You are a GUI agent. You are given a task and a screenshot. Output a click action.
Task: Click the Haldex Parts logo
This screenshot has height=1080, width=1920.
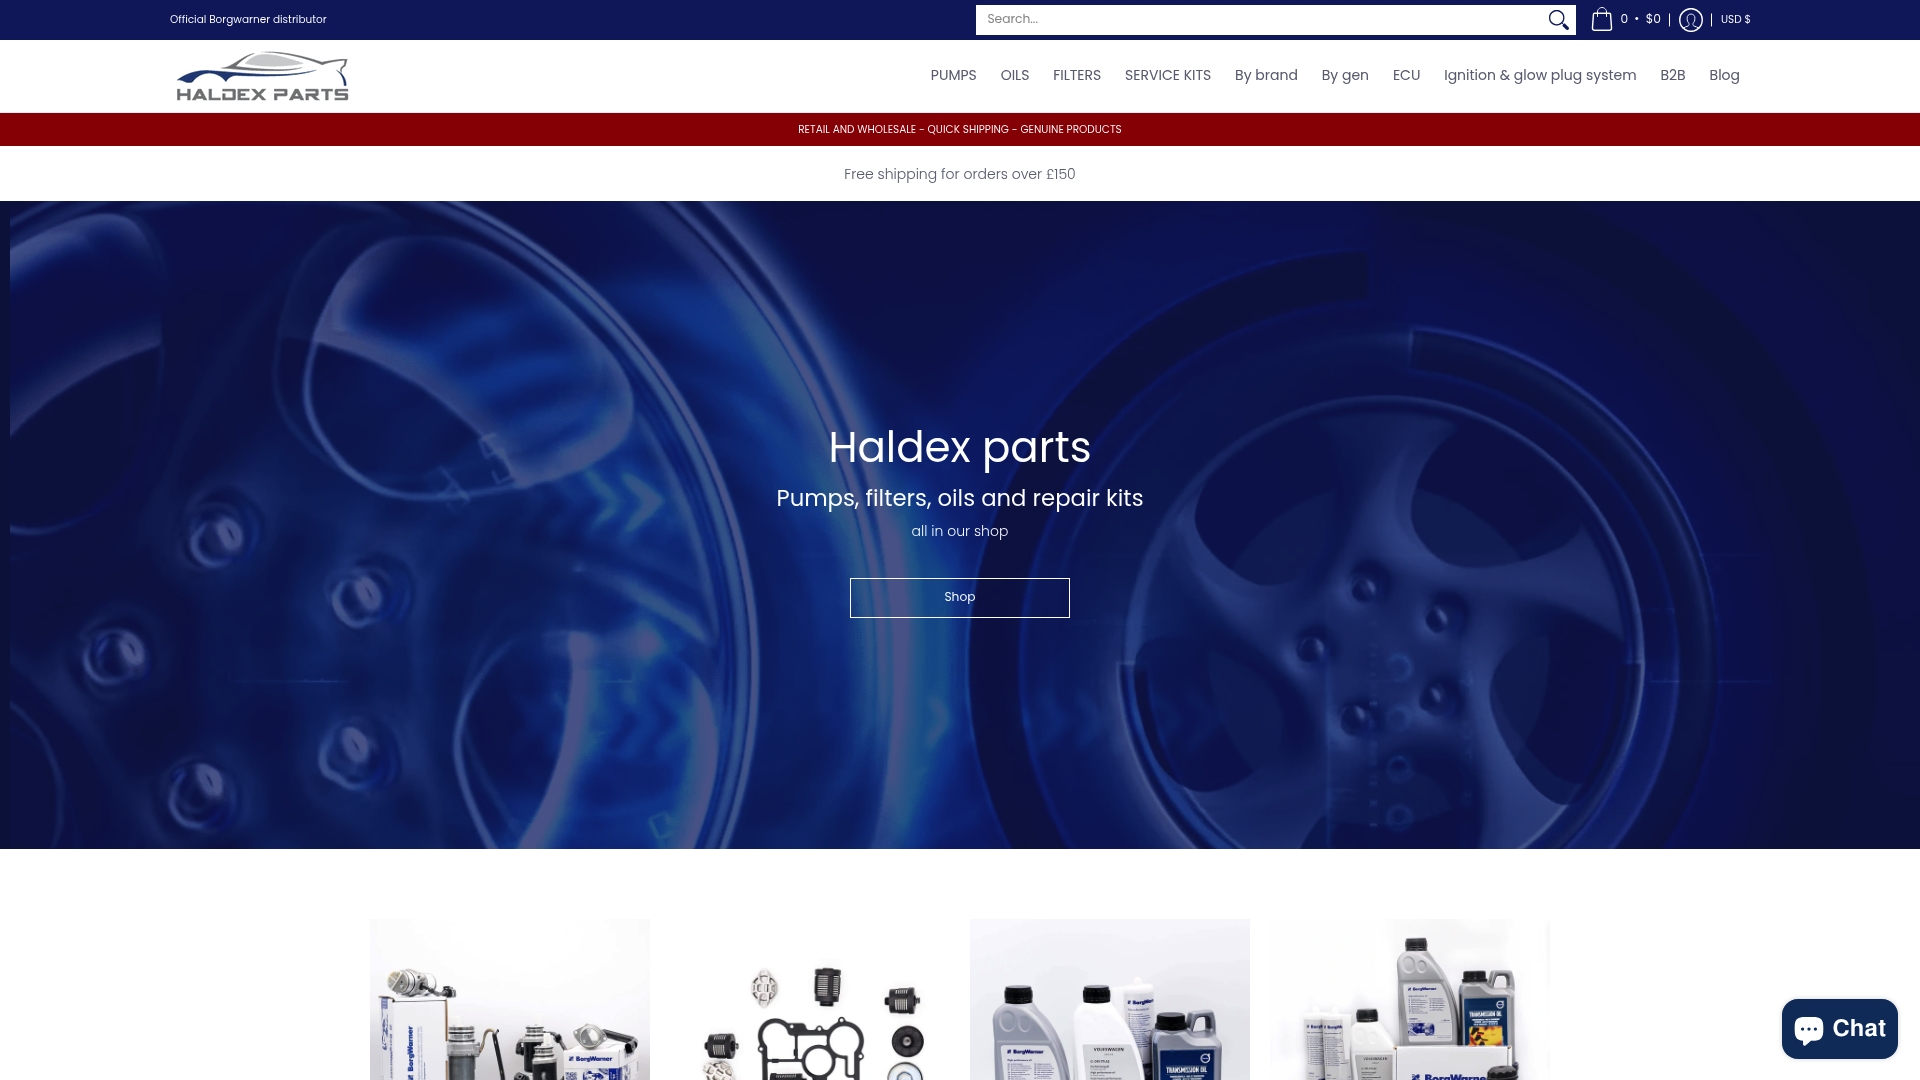(x=262, y=76)
